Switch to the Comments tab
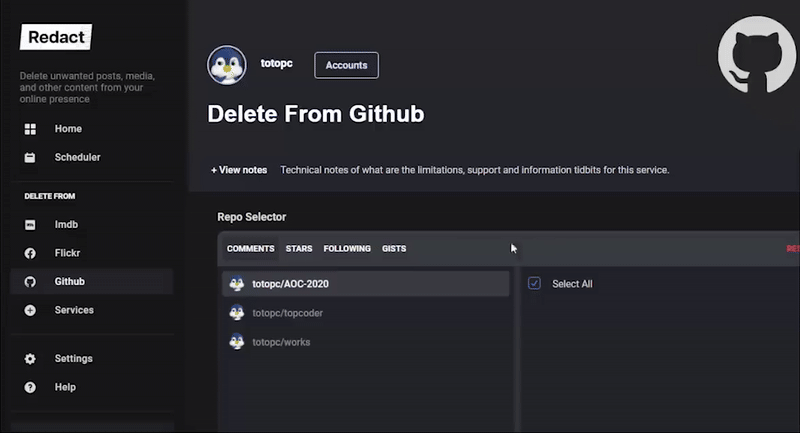Viewport: 800px width, 433px height. coord(251,248)
